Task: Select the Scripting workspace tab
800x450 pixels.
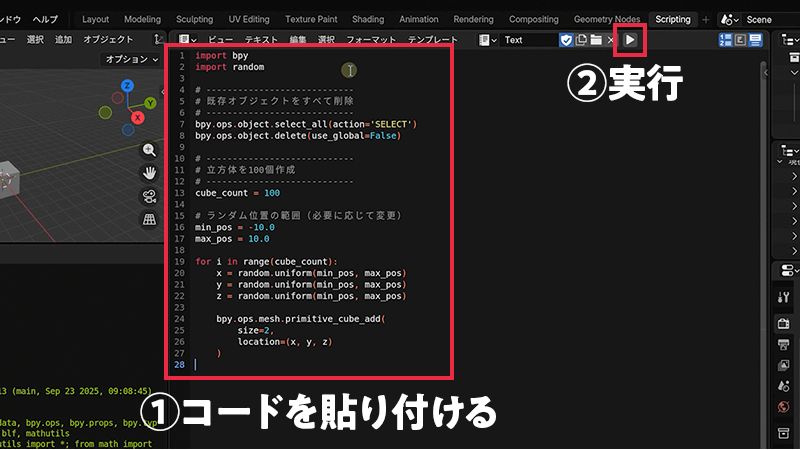Action: tap(672, 19)
